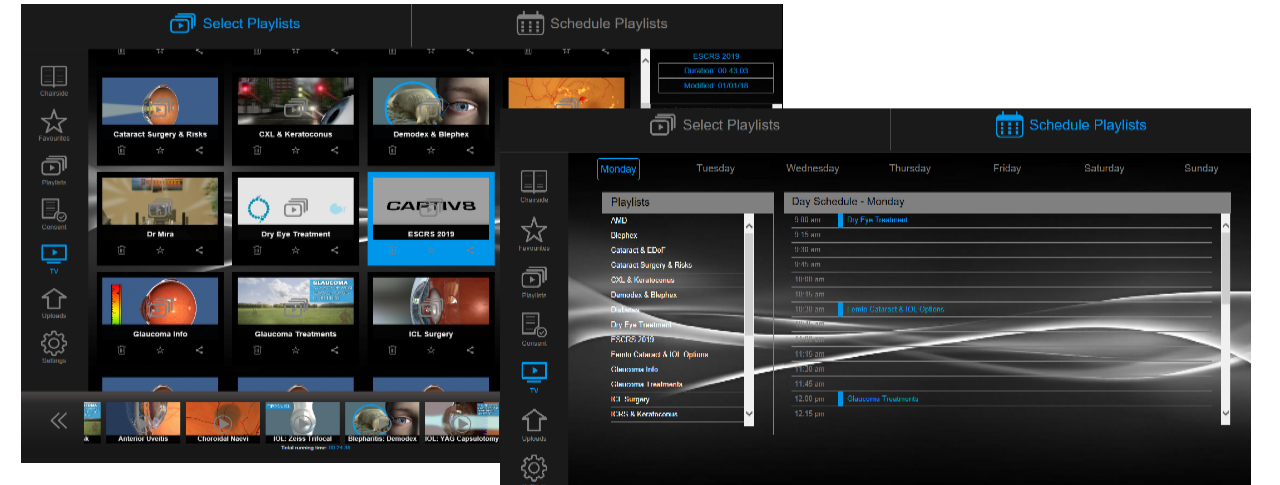Image resolution: width=1280 pixels, height=485 pixels.
Task: Open Chairside in the left window sidebar
Action: tap(54, 80)
